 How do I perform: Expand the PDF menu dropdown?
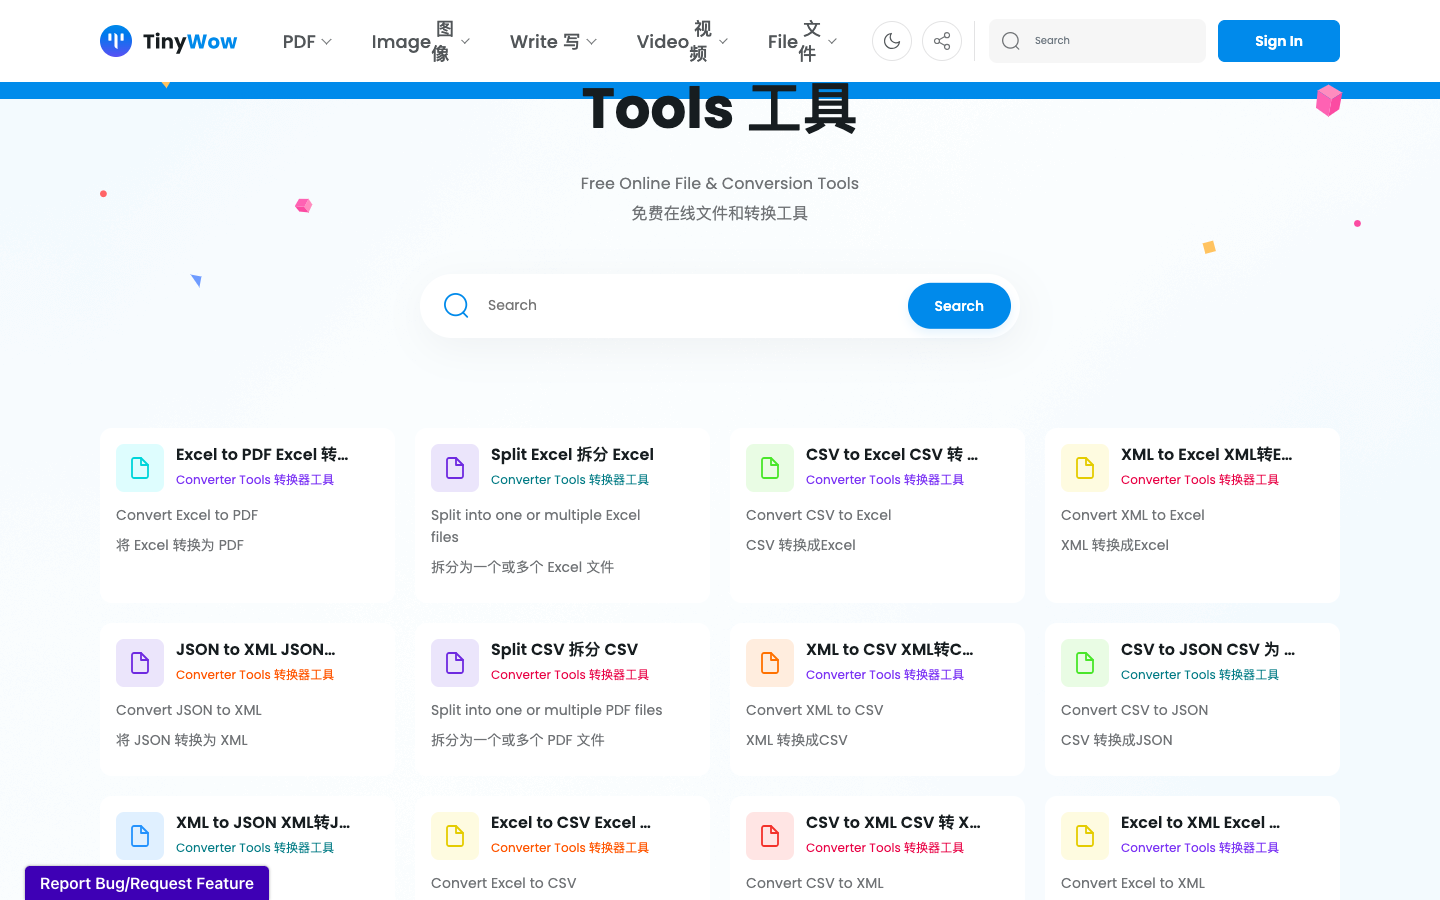click(307, 41)
